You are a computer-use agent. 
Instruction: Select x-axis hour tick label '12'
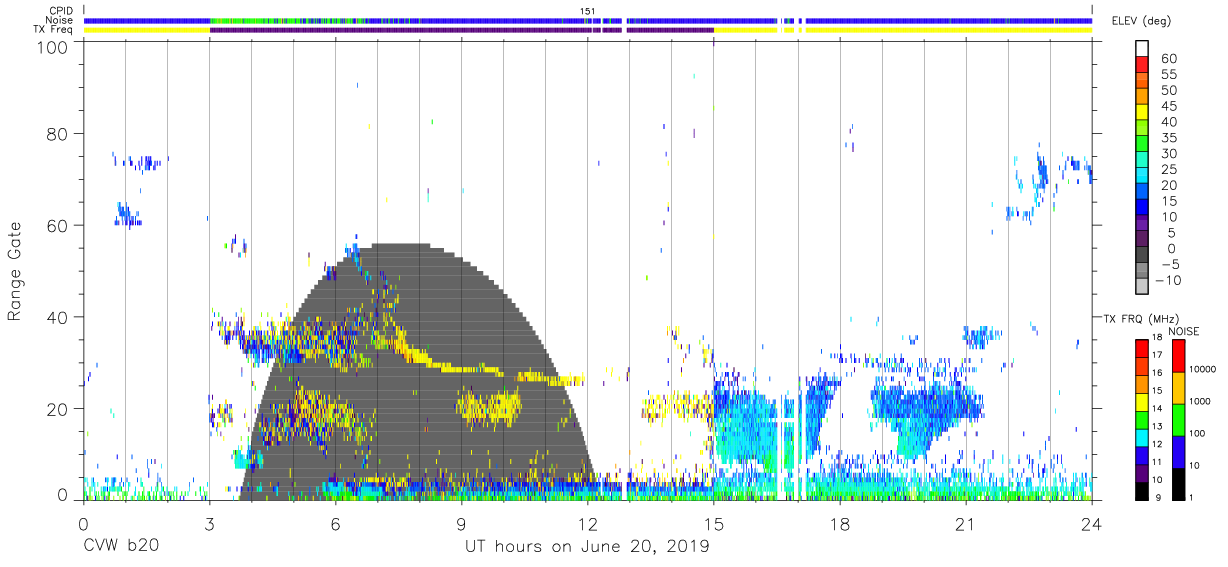pos(588,525)
